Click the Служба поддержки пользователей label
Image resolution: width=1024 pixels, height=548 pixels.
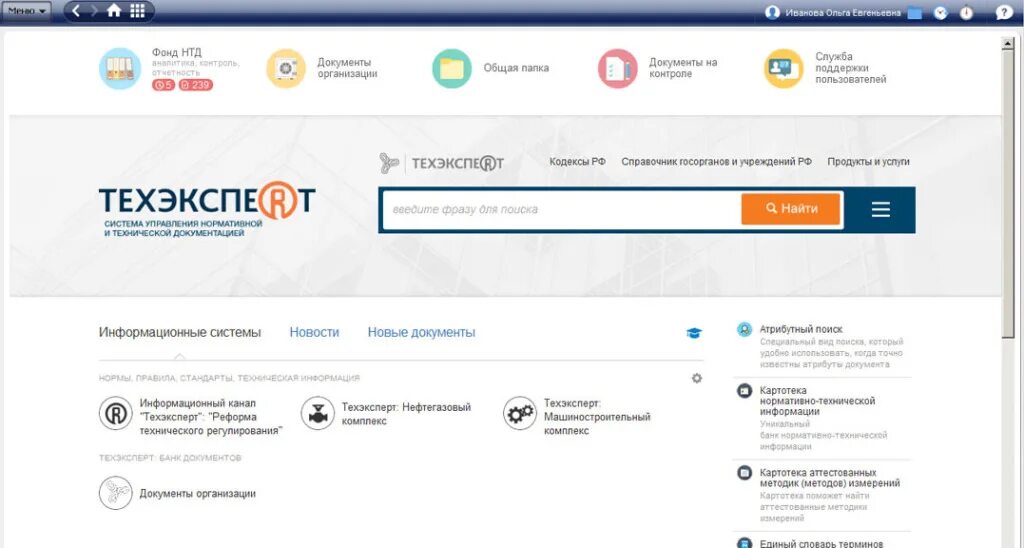[x=851, y=68]
